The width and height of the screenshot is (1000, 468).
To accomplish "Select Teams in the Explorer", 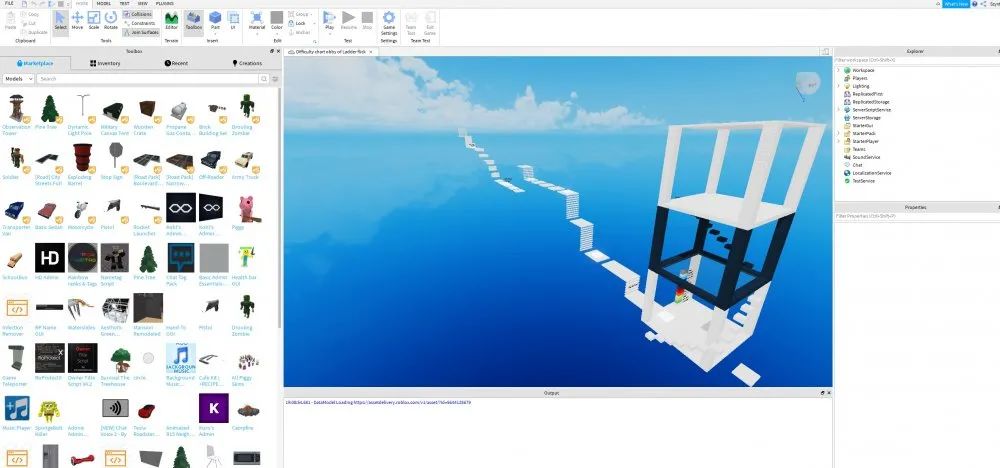I will coord(858,149).
